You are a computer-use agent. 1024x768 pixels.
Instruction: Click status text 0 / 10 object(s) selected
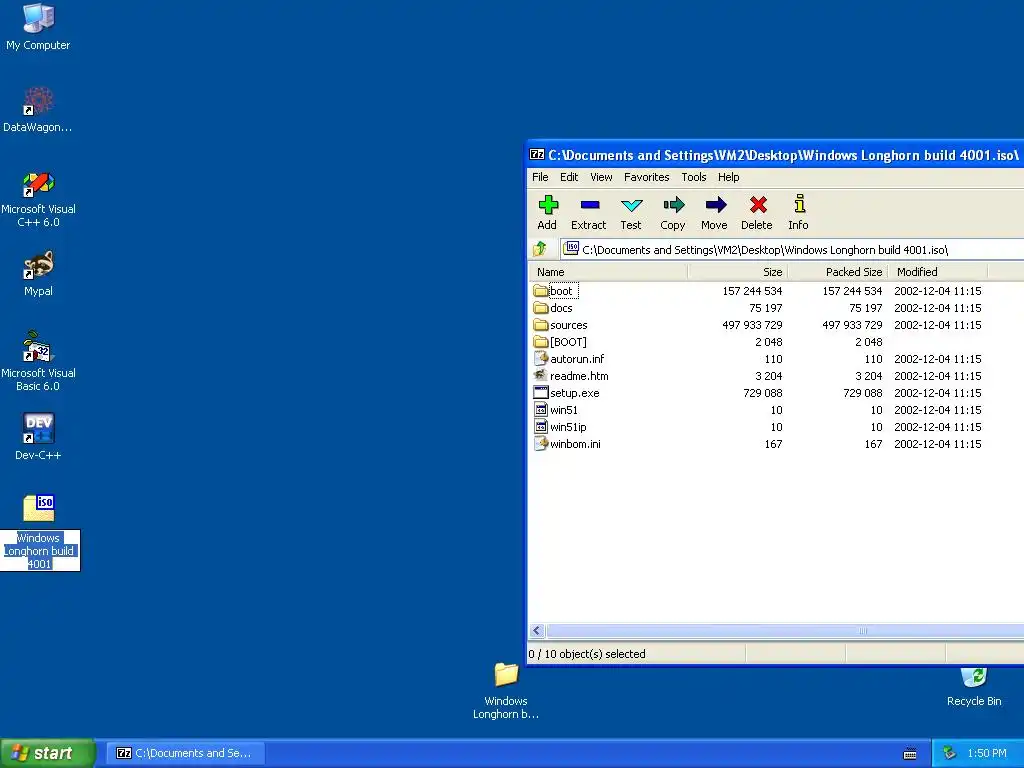587,654
